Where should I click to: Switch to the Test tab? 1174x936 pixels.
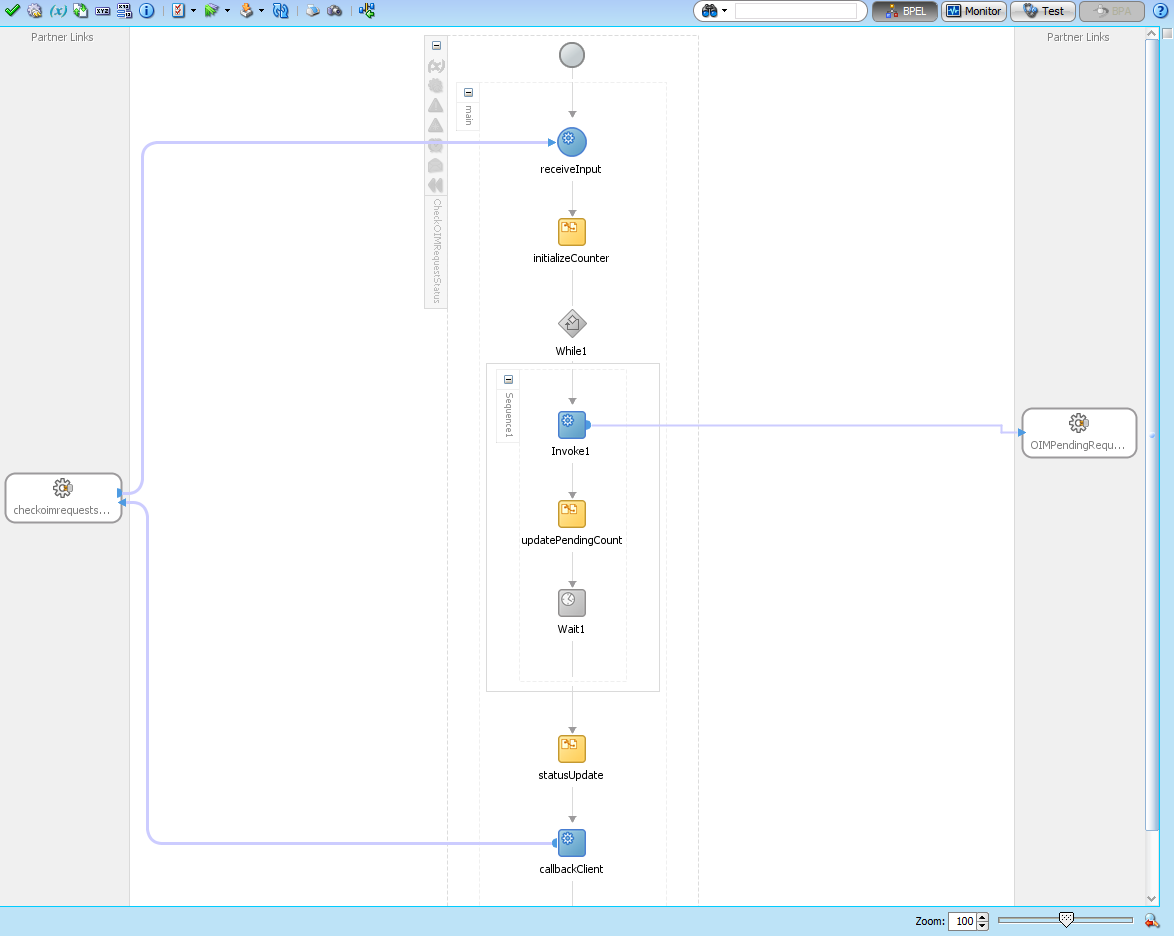(x=1042, y=11)
